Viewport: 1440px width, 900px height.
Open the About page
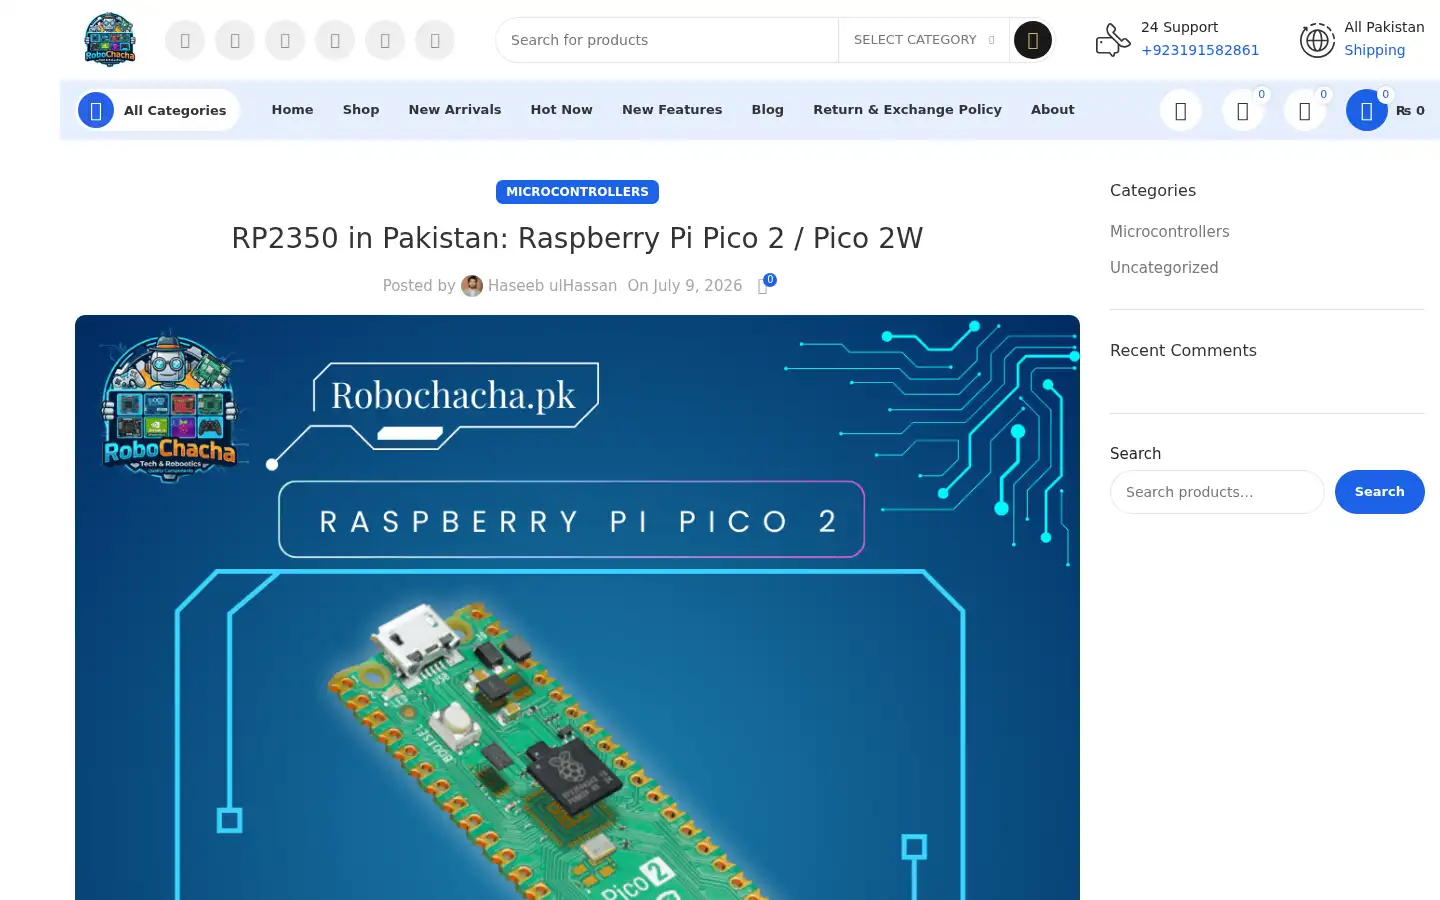pyautogui.click(x=1053, y=110)
